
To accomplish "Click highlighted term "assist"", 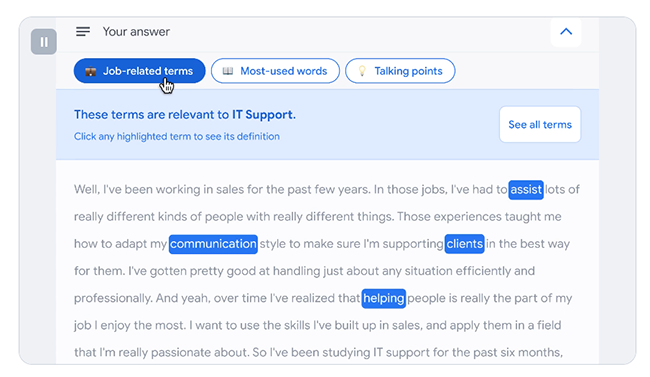I will [526, 190].
